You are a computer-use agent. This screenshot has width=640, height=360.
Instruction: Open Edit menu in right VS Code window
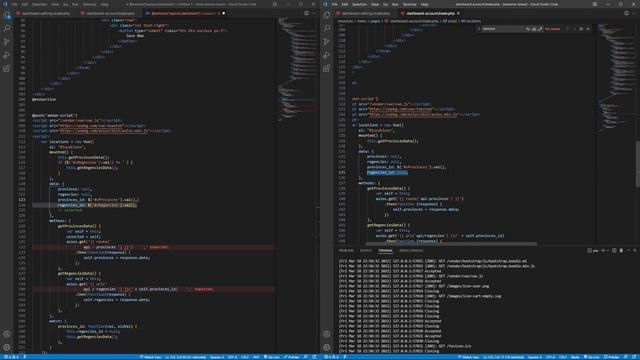(345, 4)
